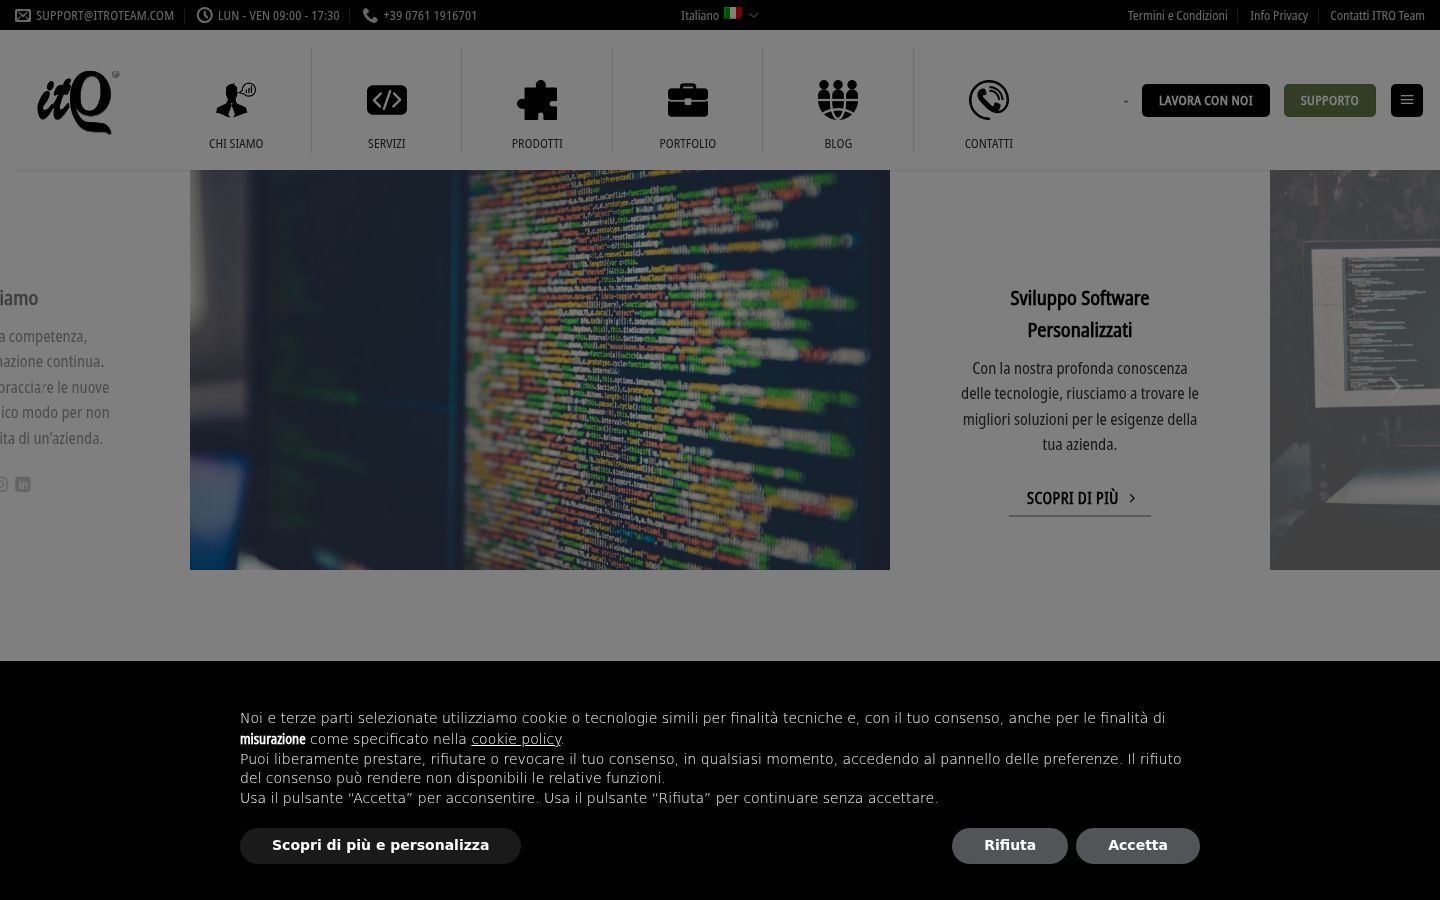Click the itQ logo
The width and height of the screenshot is (1440, 900).
[x=78, y=101]
